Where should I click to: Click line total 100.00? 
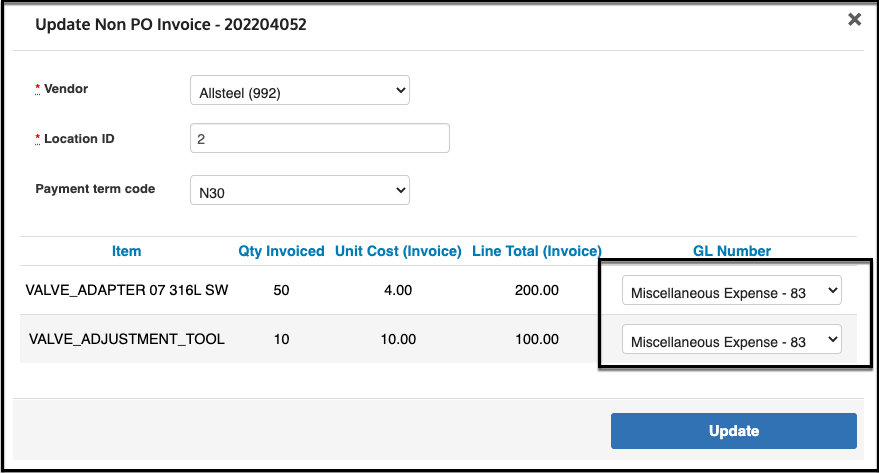click(537, 339)
